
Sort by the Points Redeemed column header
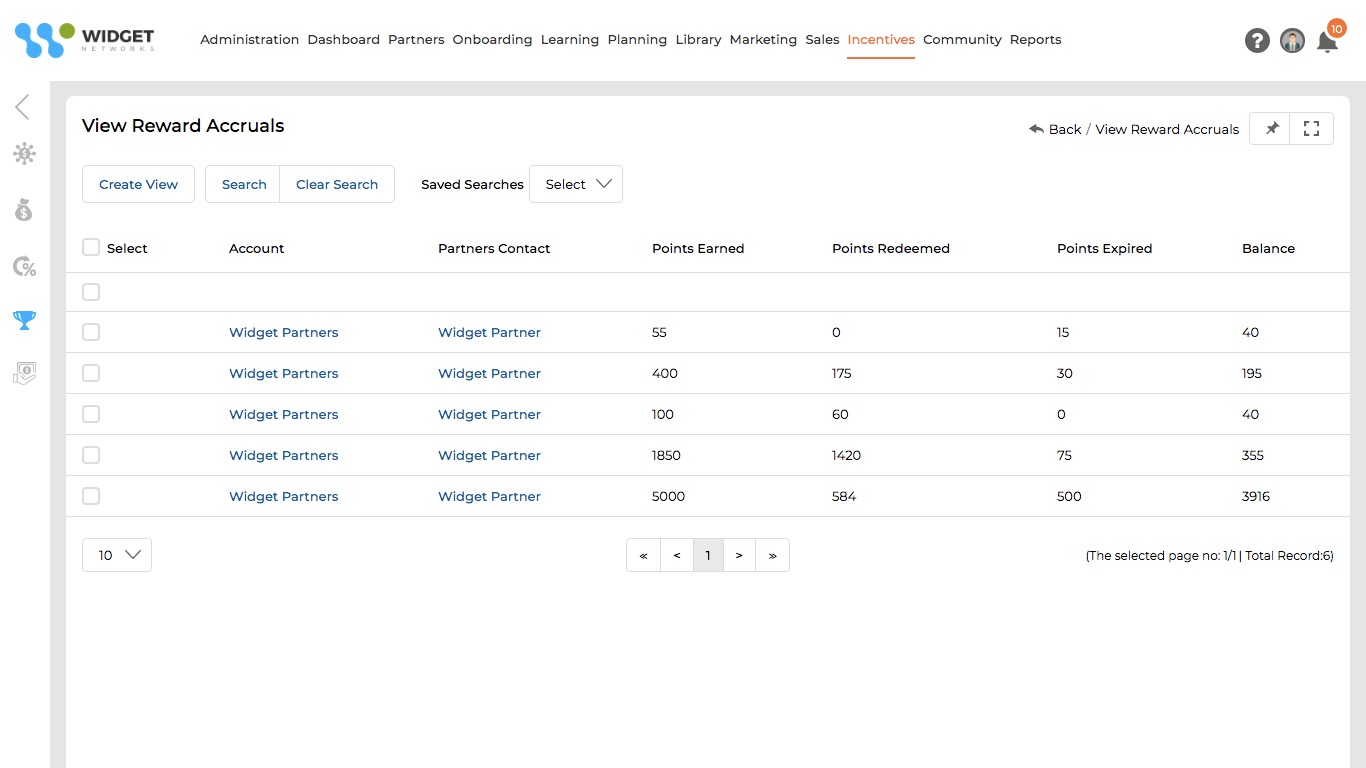[x=891, y=248]
